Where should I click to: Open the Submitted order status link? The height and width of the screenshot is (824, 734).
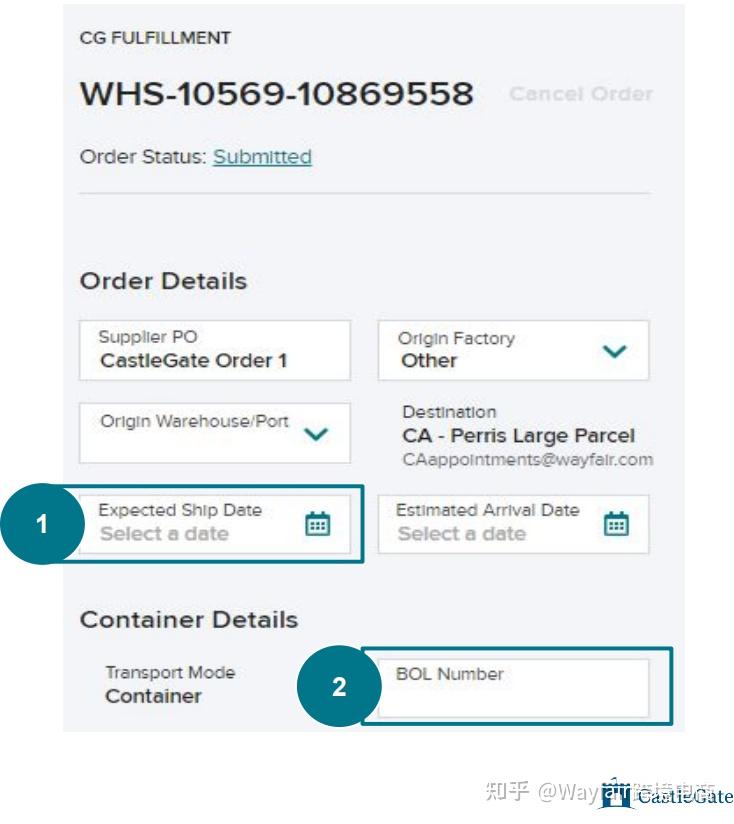(262, 157)
